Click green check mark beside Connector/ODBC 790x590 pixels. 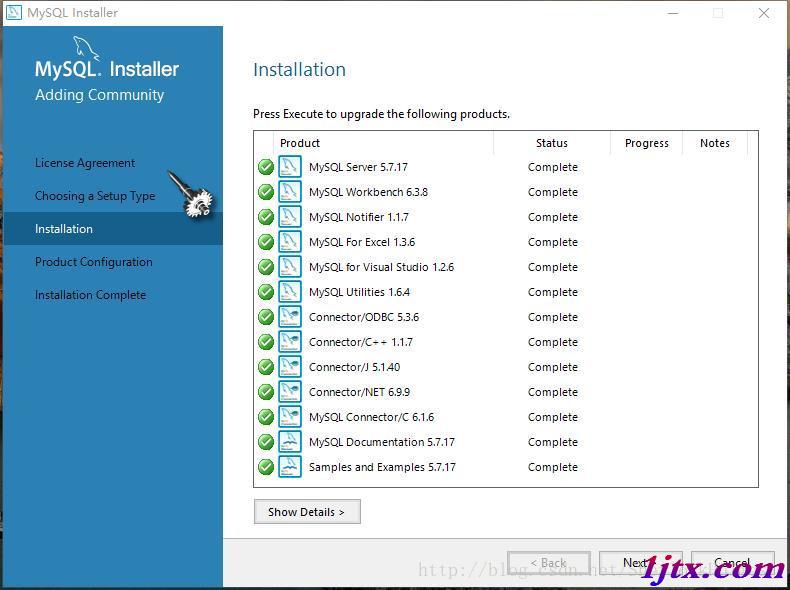[266, 317]
